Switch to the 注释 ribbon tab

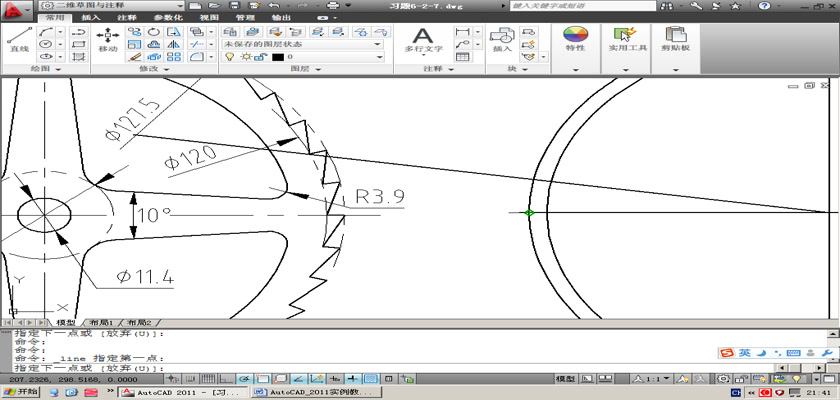(x=126, y=17)
